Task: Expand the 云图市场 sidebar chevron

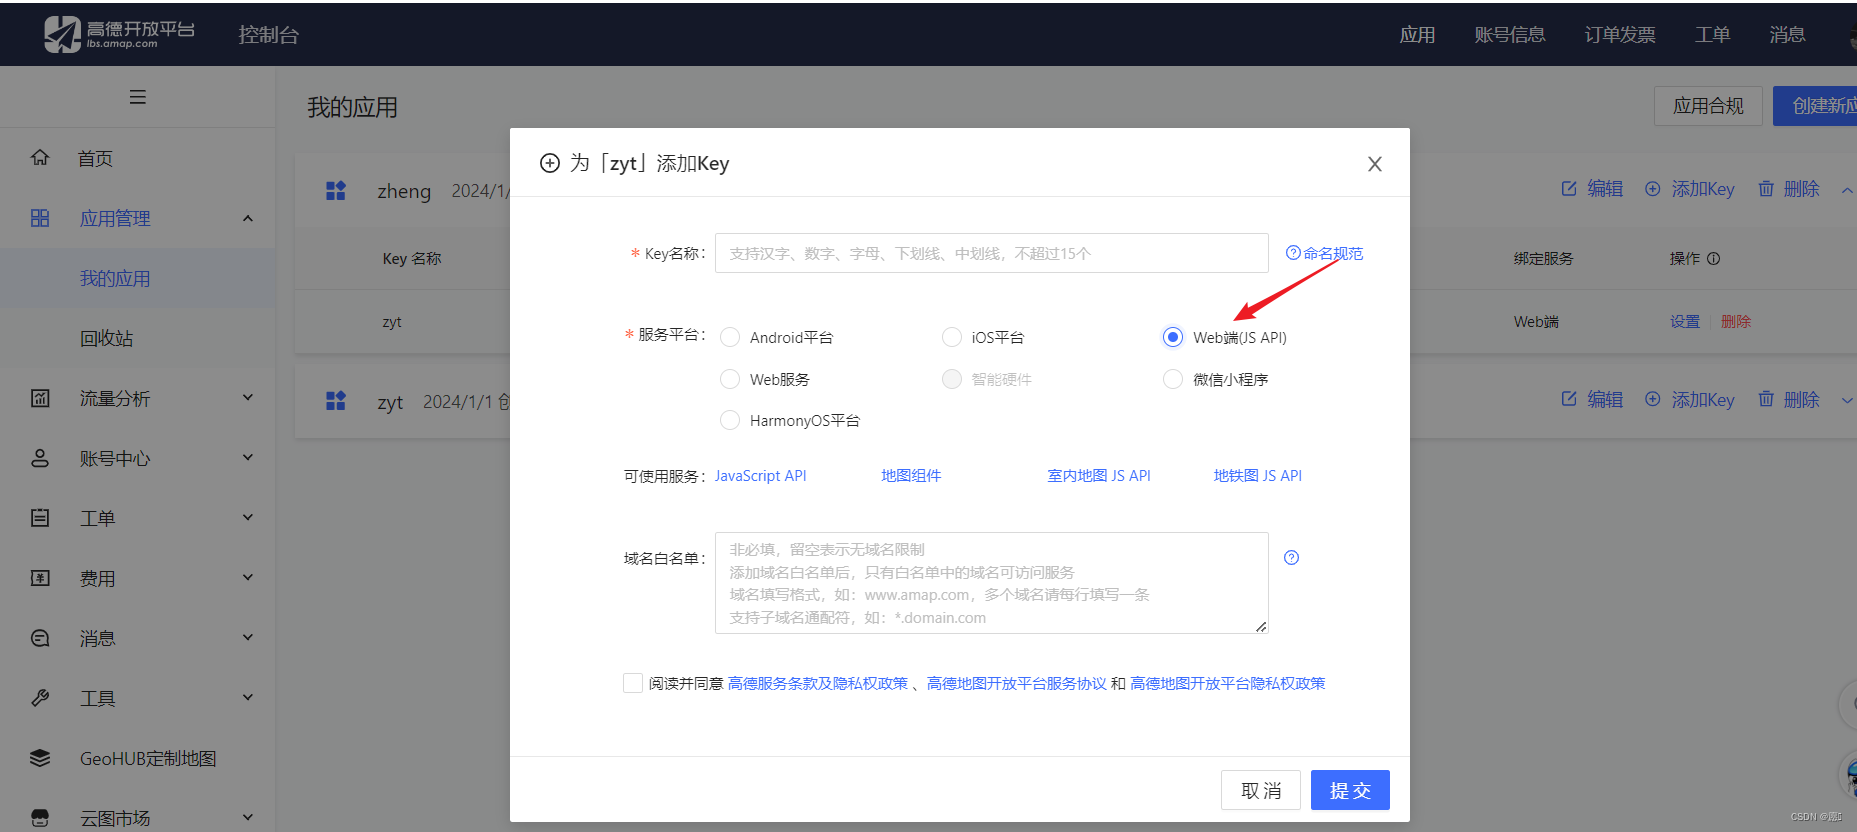Action: tap(248, 817)
